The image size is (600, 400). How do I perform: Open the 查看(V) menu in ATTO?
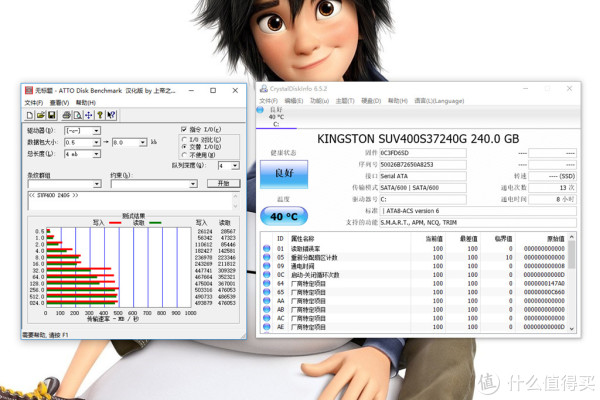click(59, 103)
